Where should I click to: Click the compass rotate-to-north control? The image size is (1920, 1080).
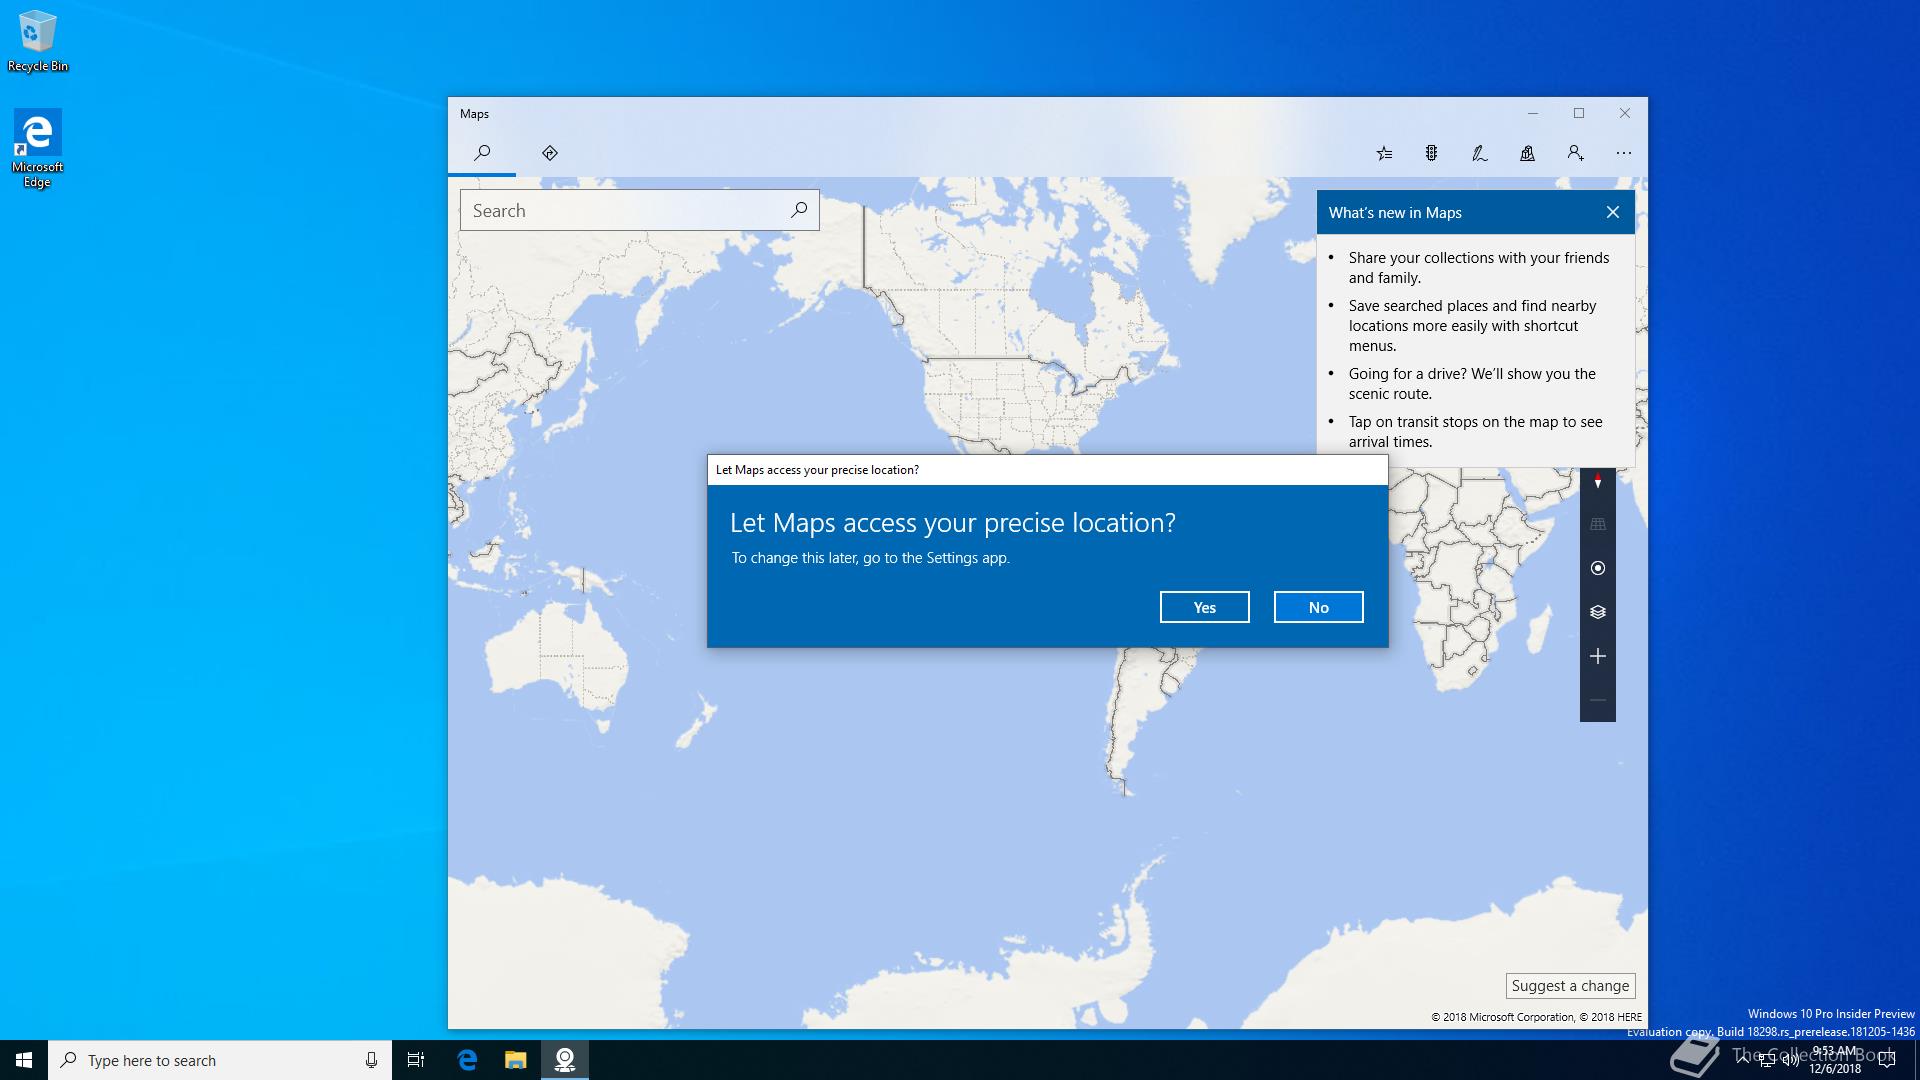tap(1597, 482)
